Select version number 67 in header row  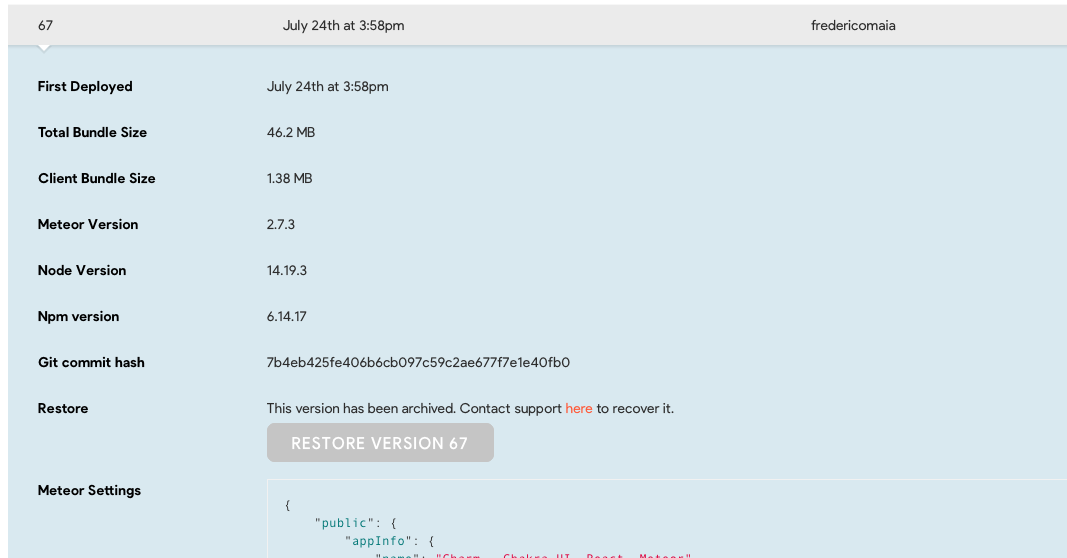point(45,25)
